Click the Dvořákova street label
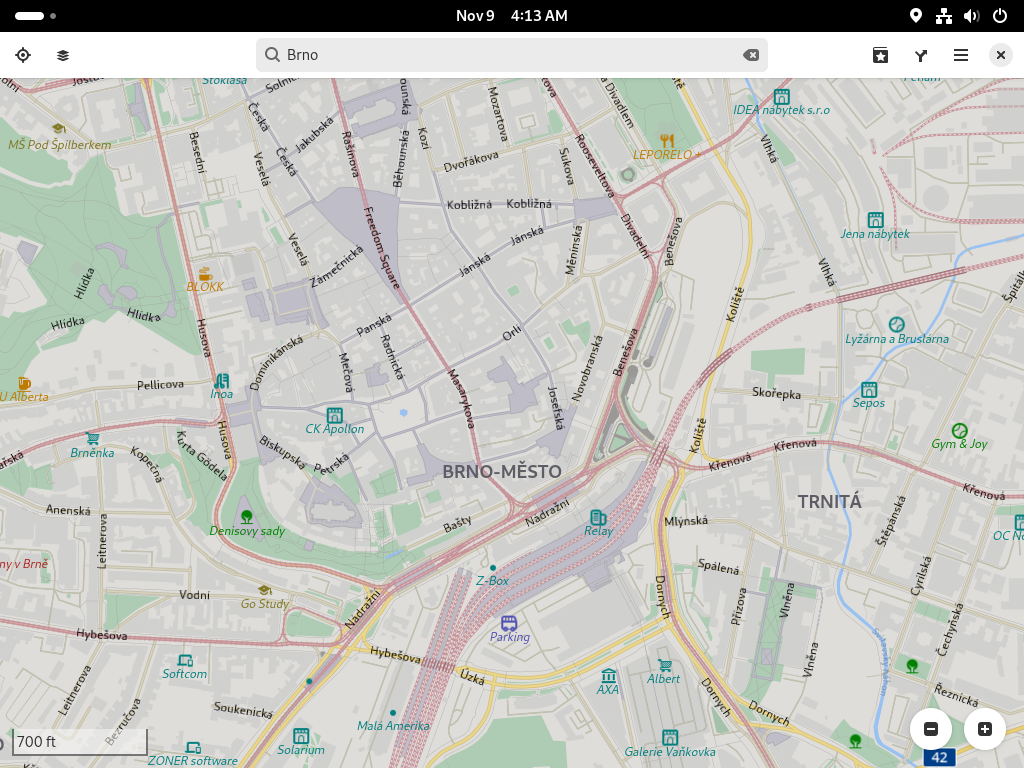 click(x=471, y=161)
